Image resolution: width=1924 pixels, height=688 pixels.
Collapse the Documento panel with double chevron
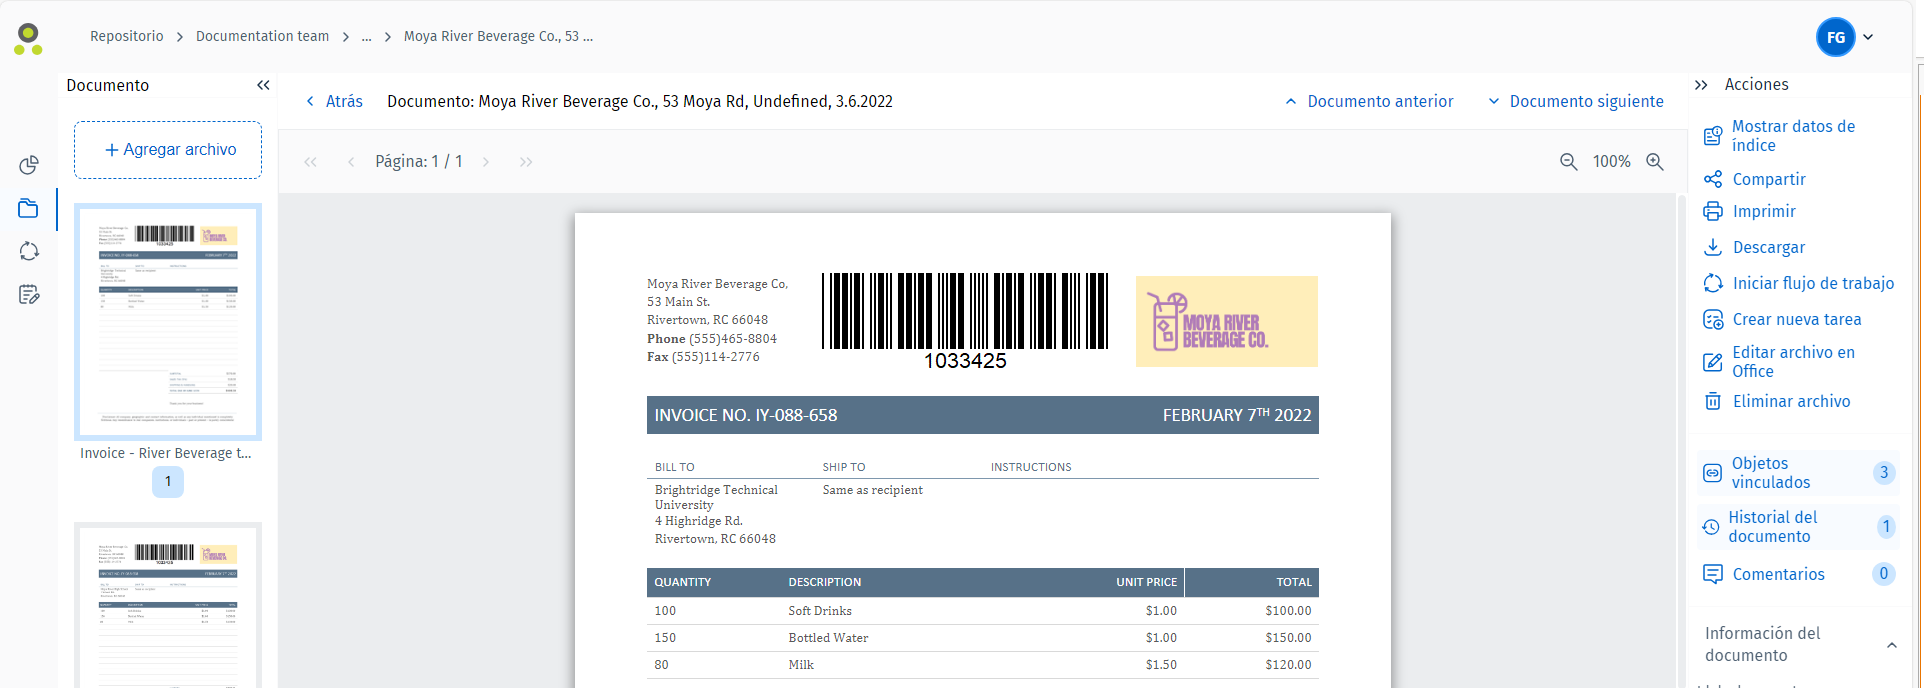click(x=263, y=85)
